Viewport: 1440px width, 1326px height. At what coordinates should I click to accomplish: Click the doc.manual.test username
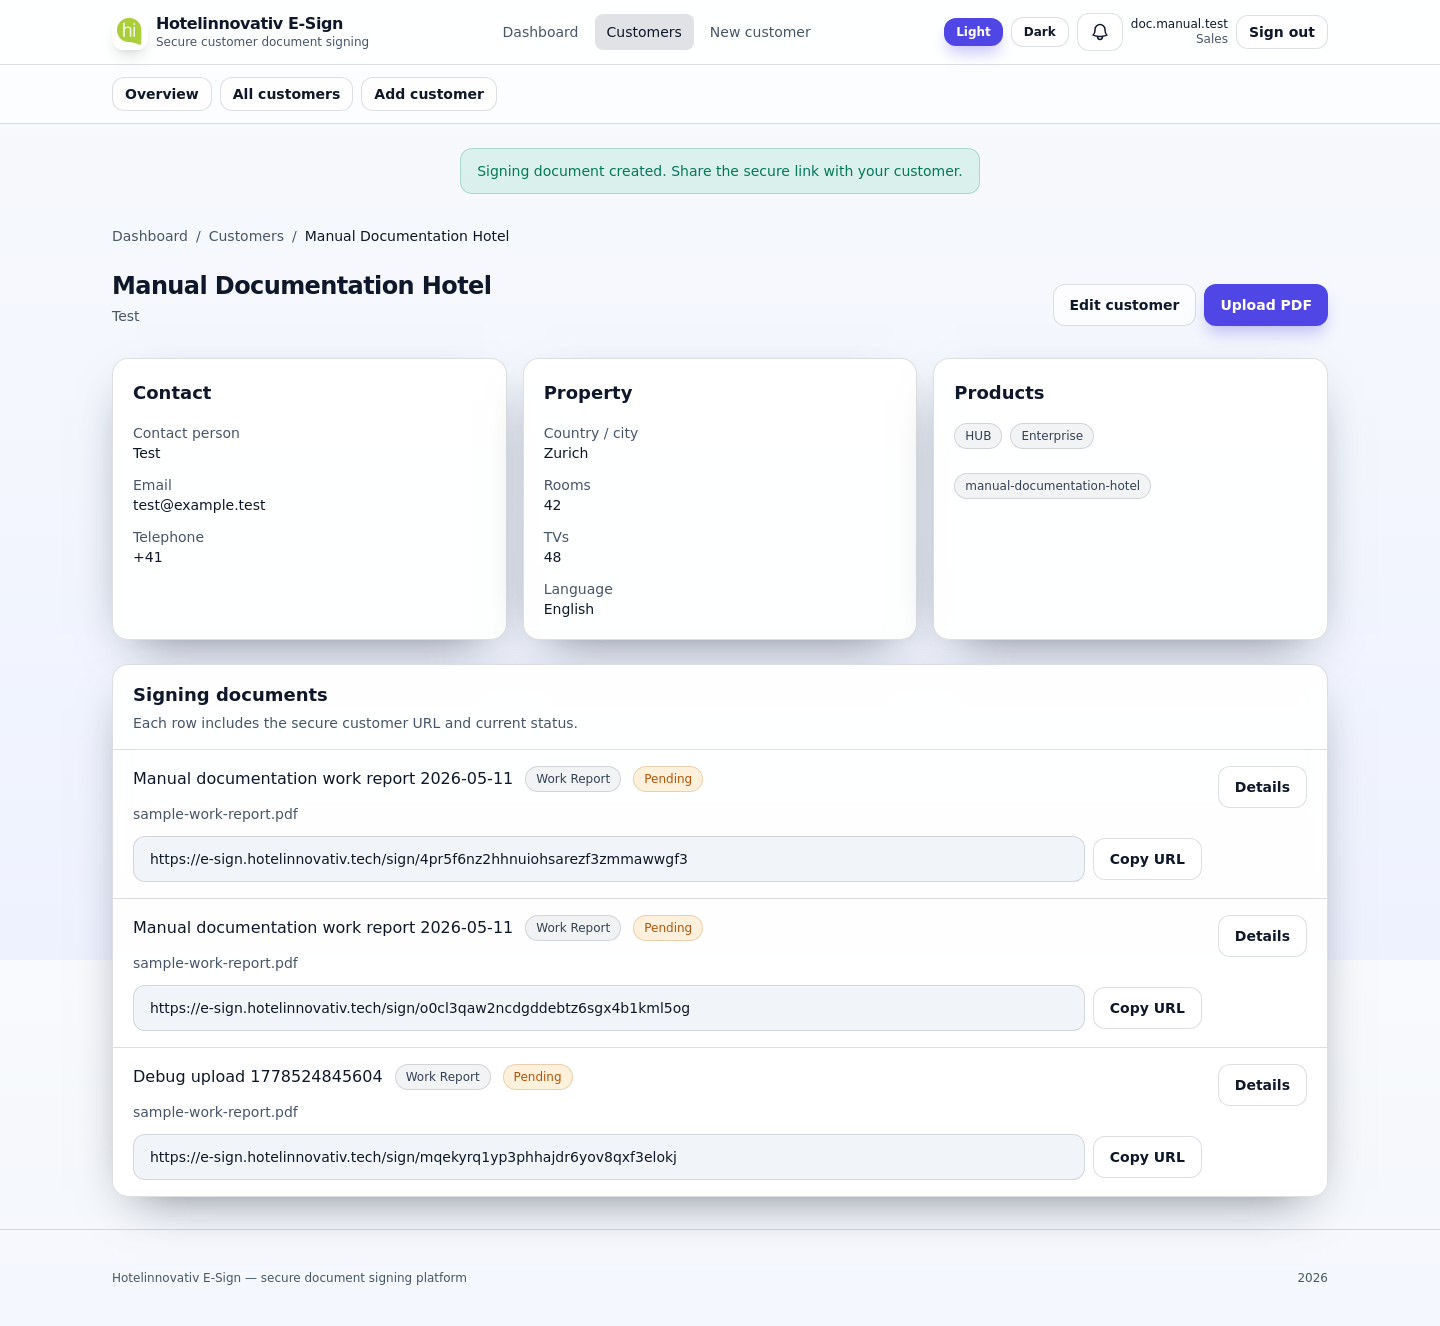(1179, 24)
